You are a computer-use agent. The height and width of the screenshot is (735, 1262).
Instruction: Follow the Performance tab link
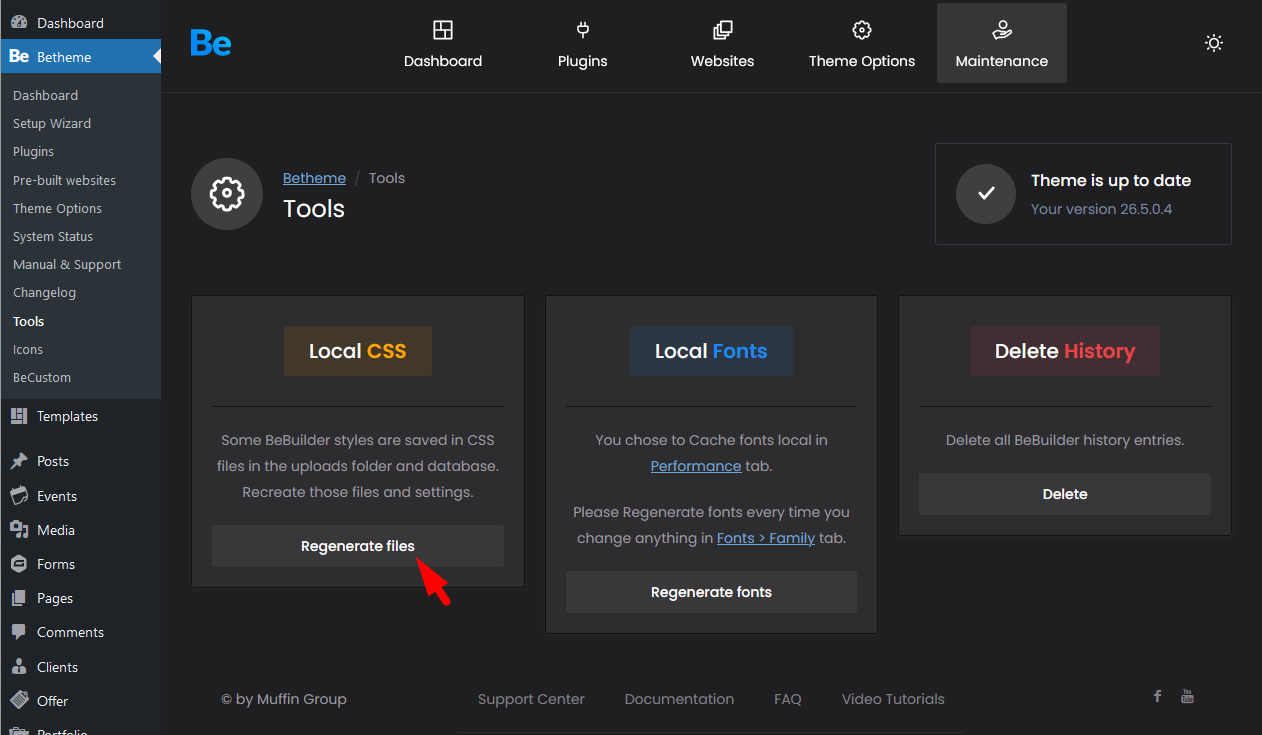point(695,466)
